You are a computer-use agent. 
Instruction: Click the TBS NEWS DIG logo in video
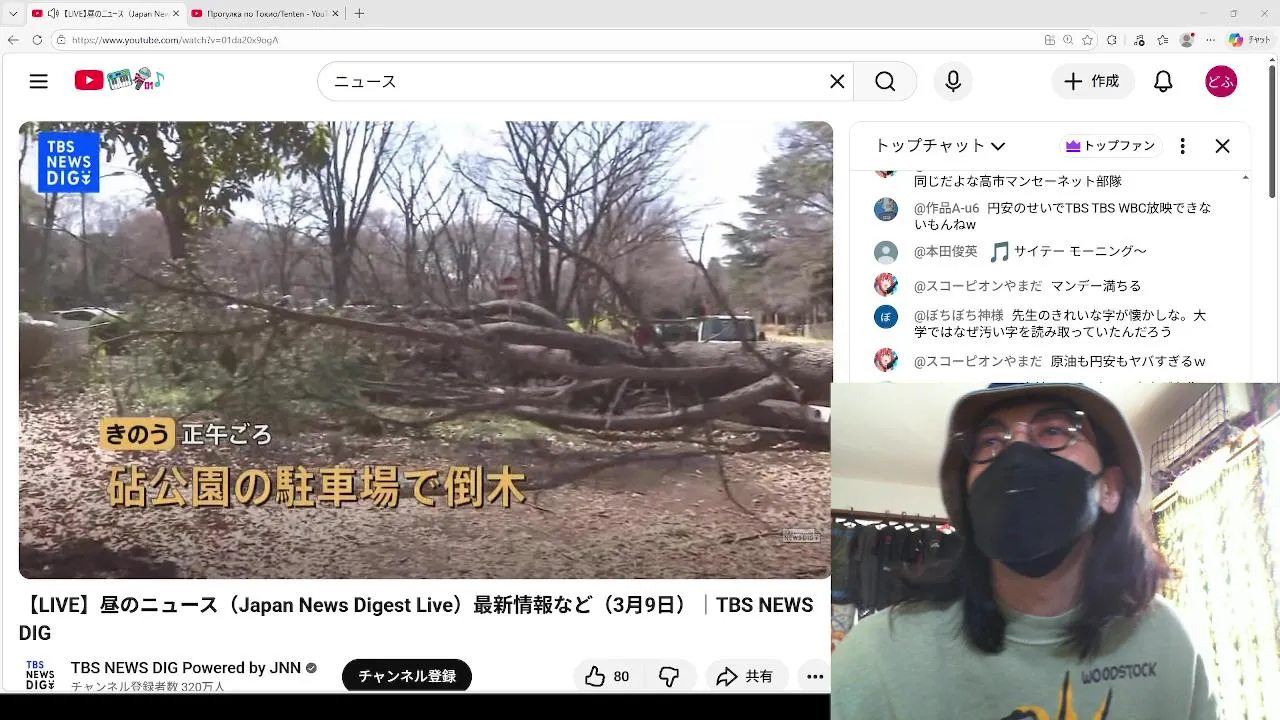[x=69, y=162]
